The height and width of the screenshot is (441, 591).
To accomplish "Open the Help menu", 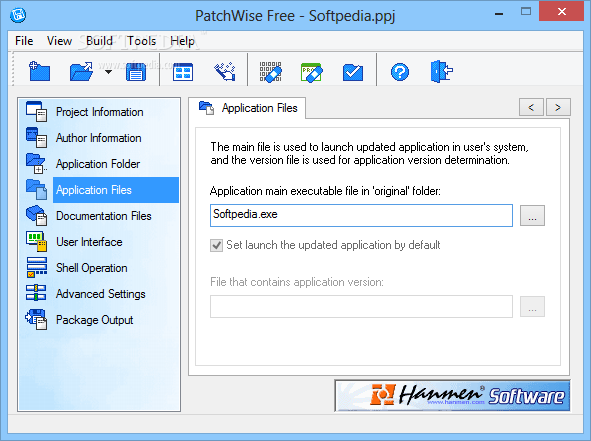I will pos(182,41).
